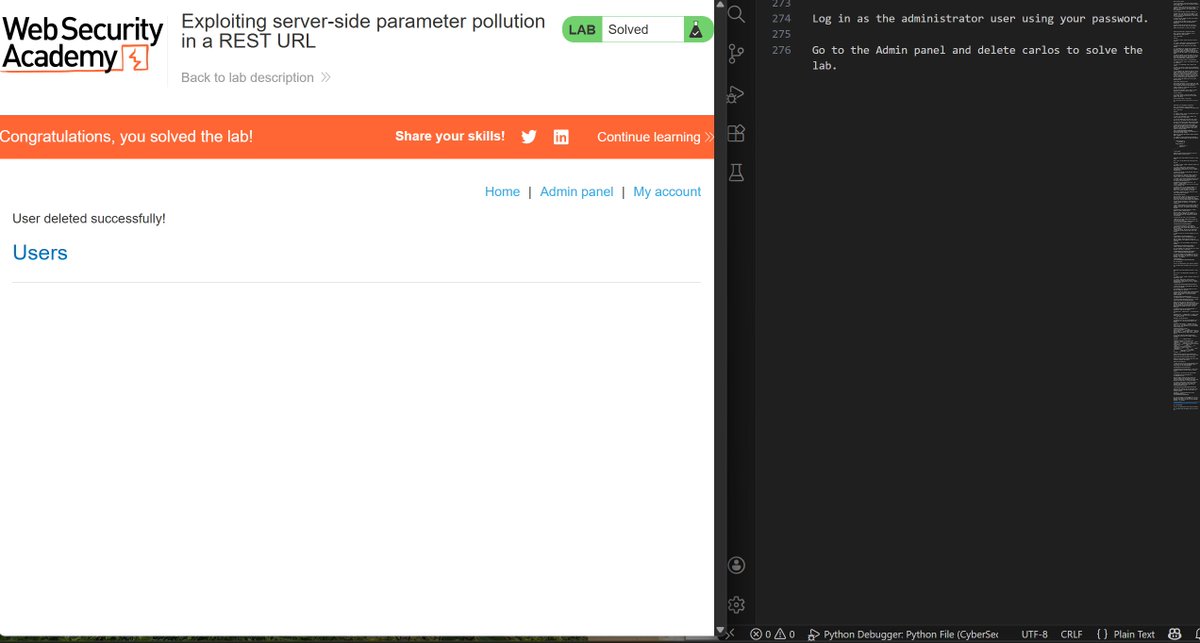Screen dimensions: 1200x643
Task: Share your lab result on Twitter
Action: coord(529,136)
